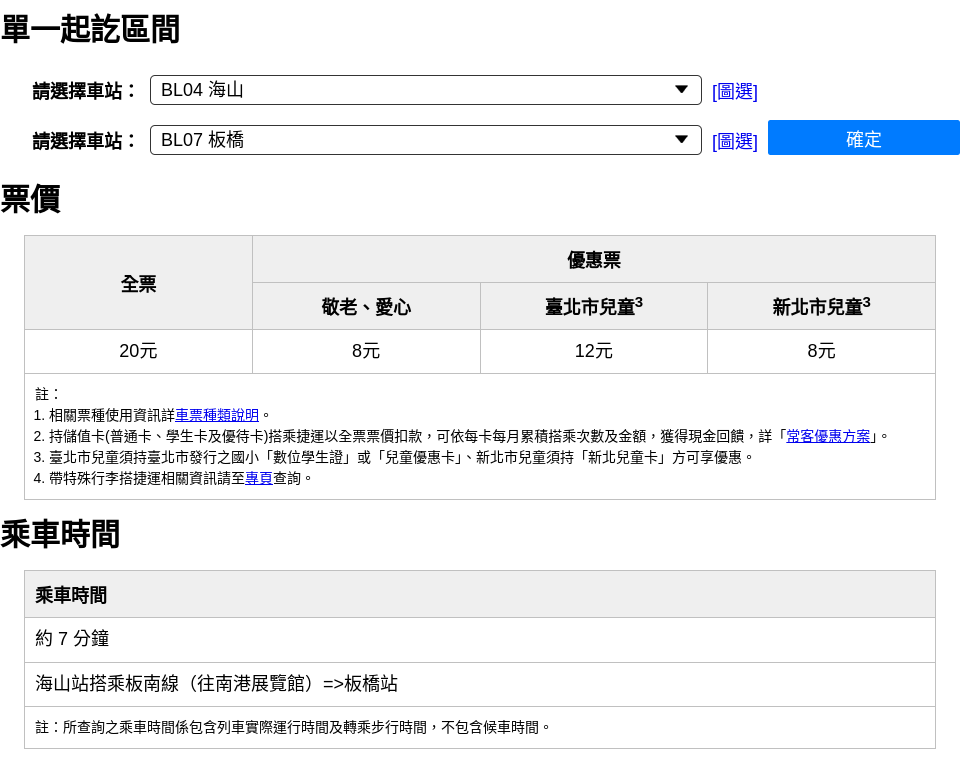This screenshot has width=973, height=761.
Task: Click the arrow icon on 板橋 dropdown
Action: [681, 140]
